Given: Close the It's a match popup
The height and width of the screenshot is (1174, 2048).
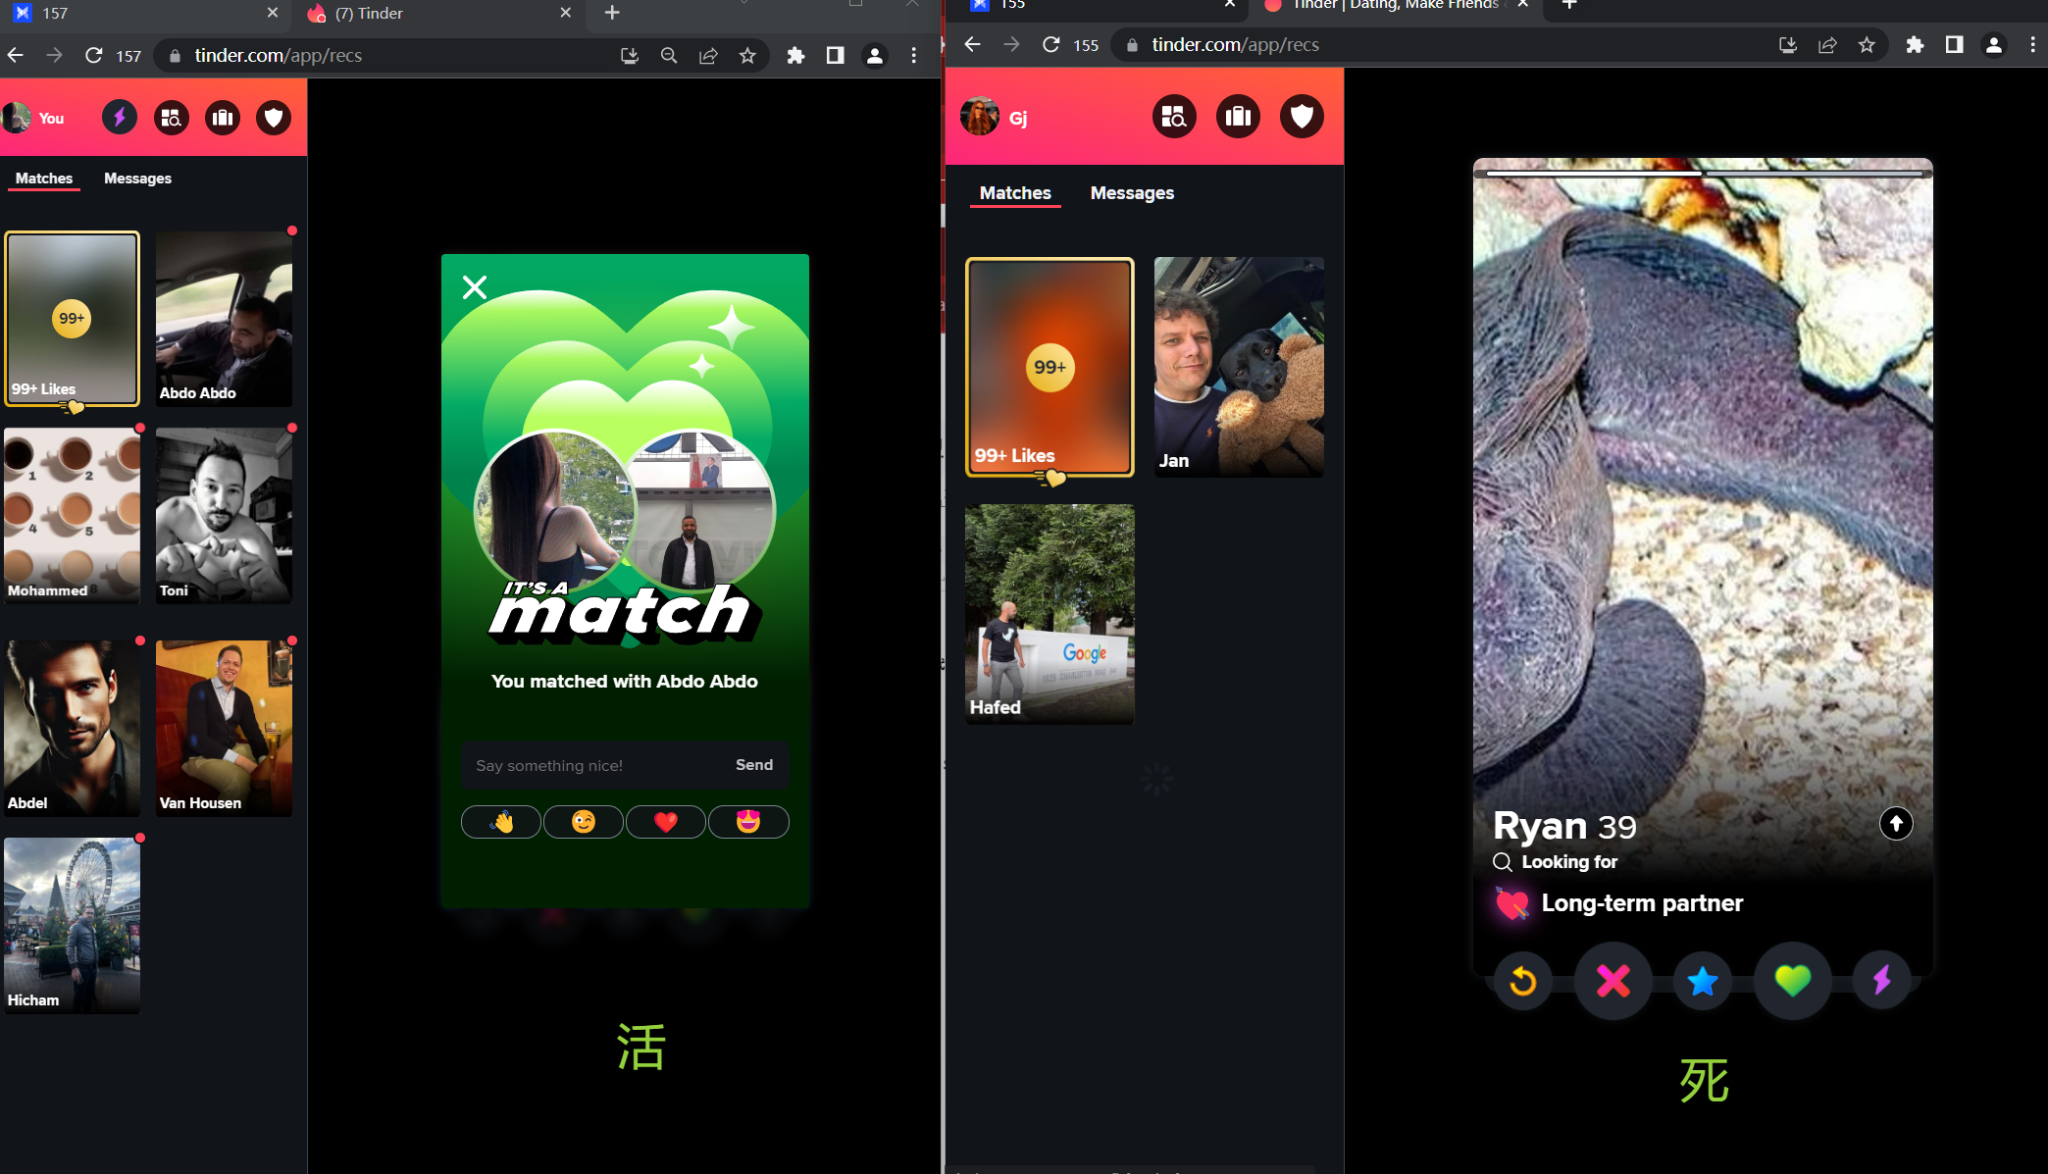Looking at the screenshot, I should [x=475, y=288].
